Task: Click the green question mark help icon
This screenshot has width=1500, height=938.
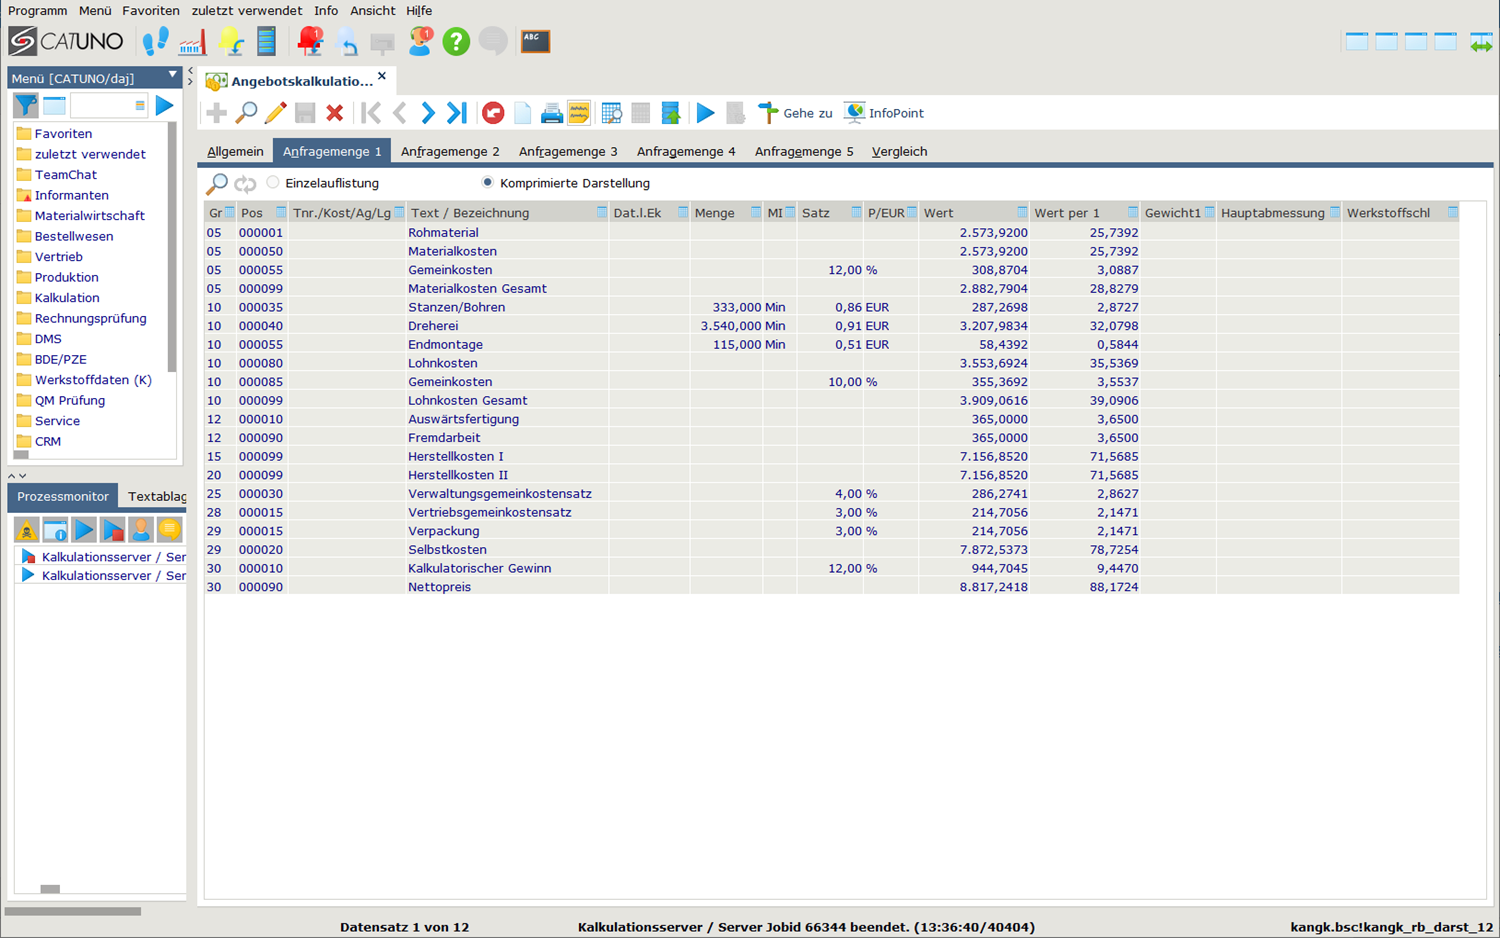Action: pyautogui.click(x=456, y=42)
